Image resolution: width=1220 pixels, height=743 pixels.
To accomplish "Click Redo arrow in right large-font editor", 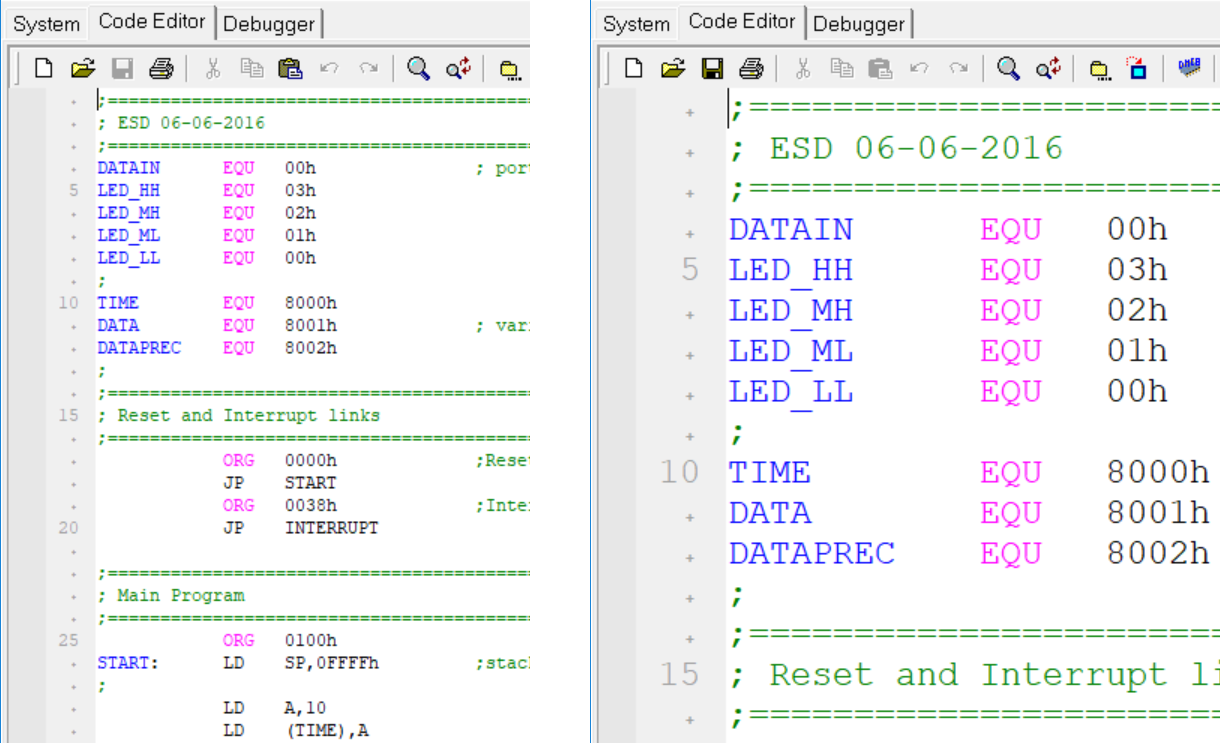I will pos(959,68).
